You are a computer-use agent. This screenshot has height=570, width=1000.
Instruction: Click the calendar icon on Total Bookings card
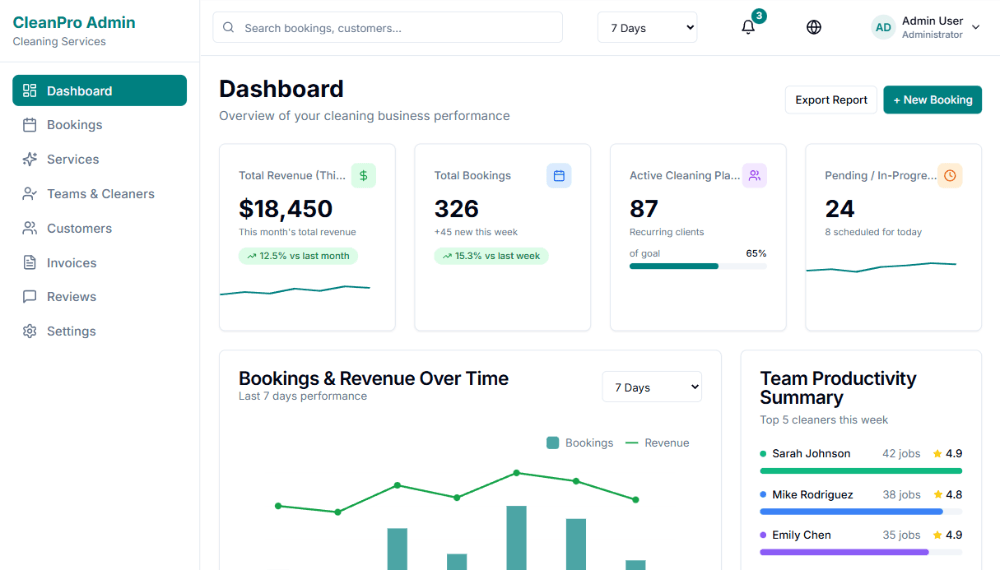click(x=559, y=175)
